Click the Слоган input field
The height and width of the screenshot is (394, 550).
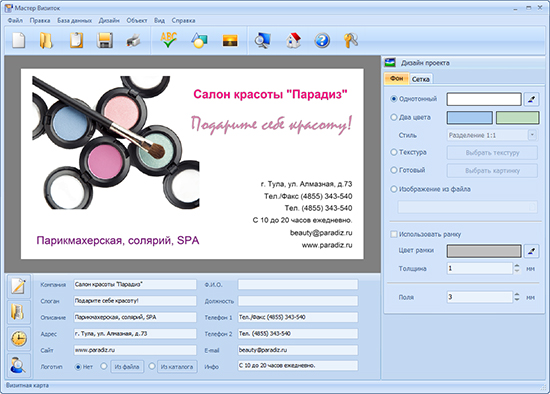(x=135, y=301)
